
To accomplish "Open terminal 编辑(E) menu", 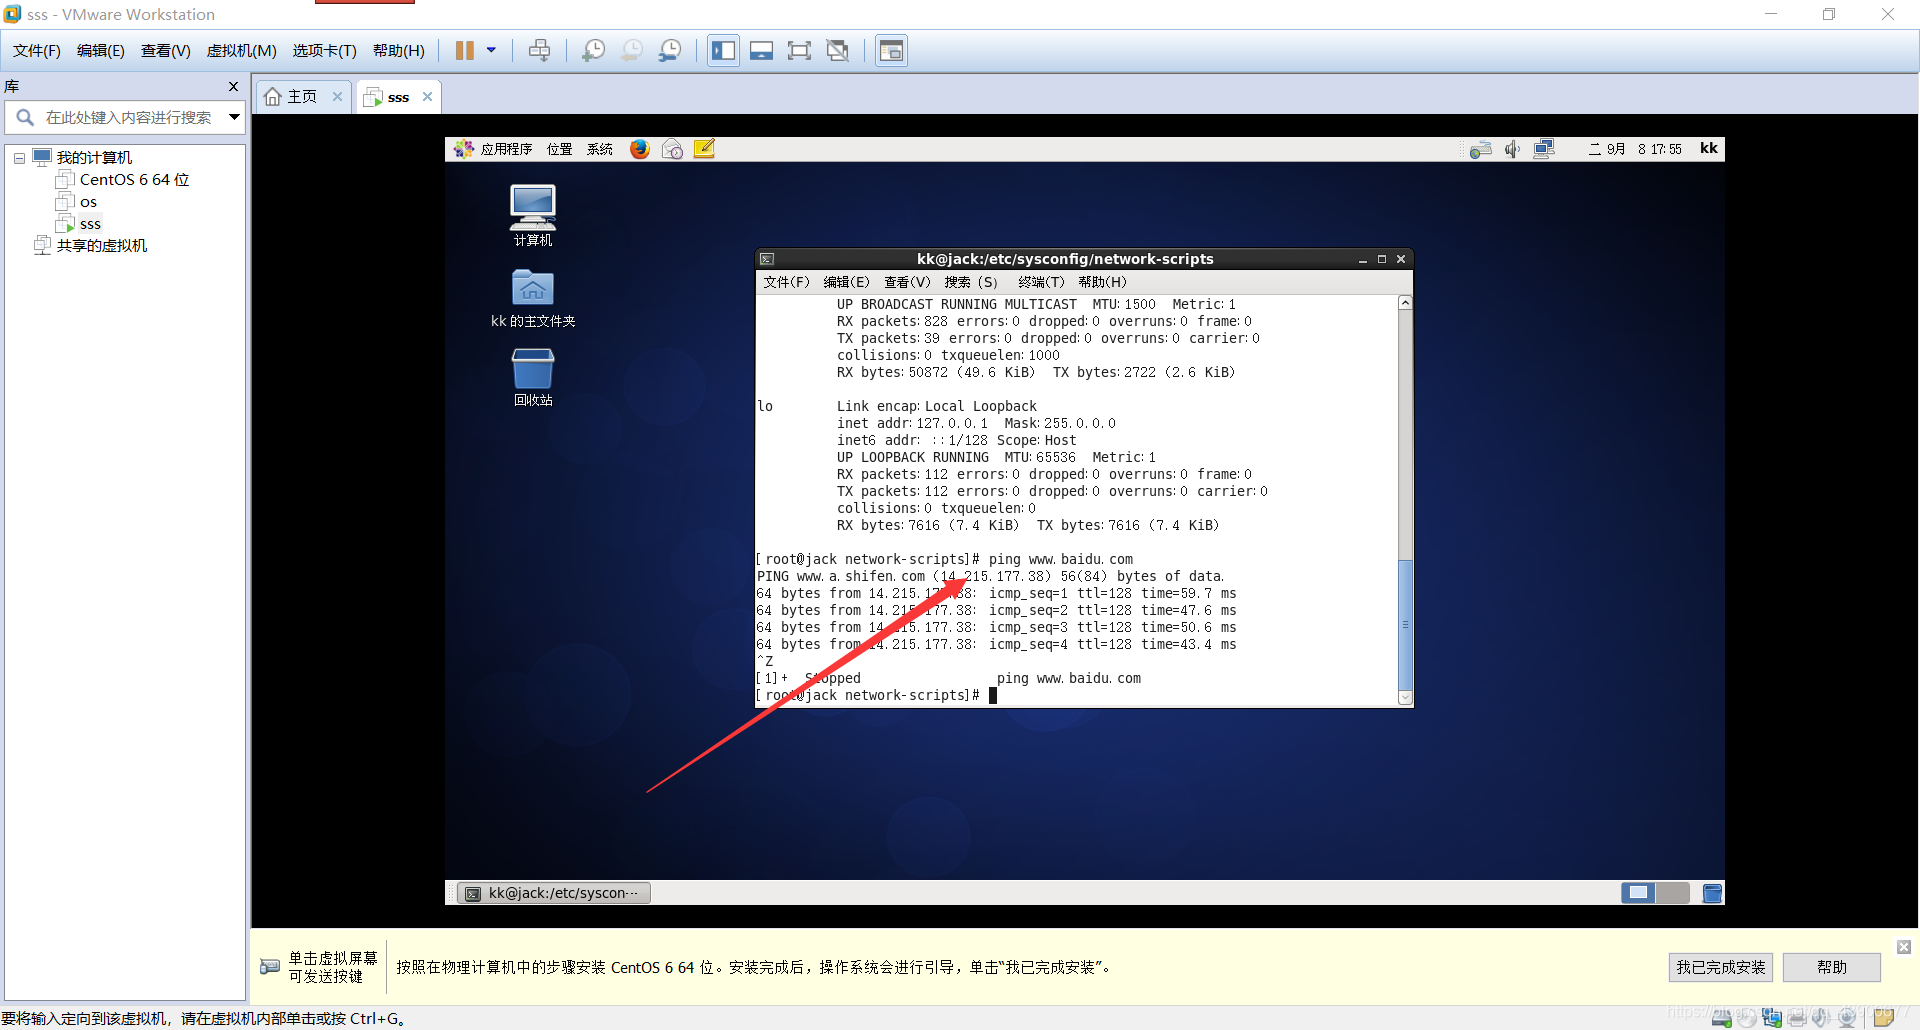I will (847, 282).
